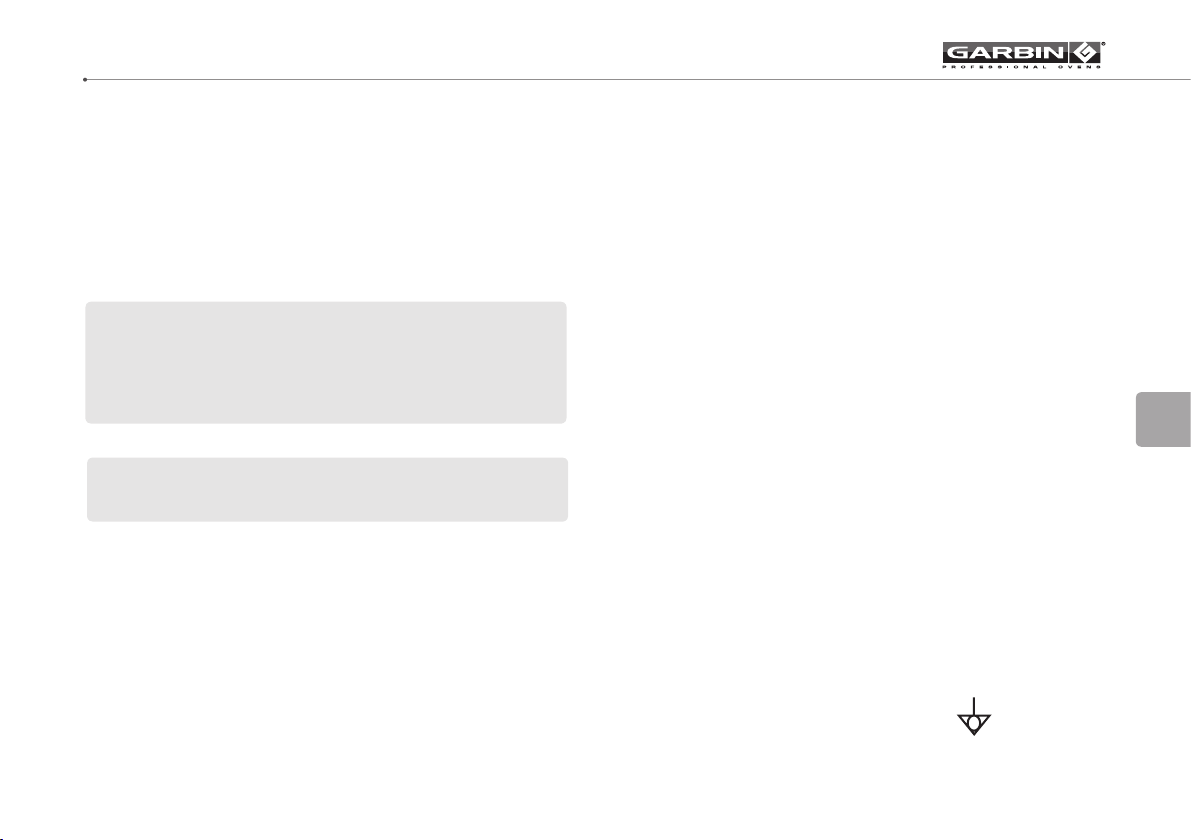Click inside the larger upper gray box

[325, 362]
